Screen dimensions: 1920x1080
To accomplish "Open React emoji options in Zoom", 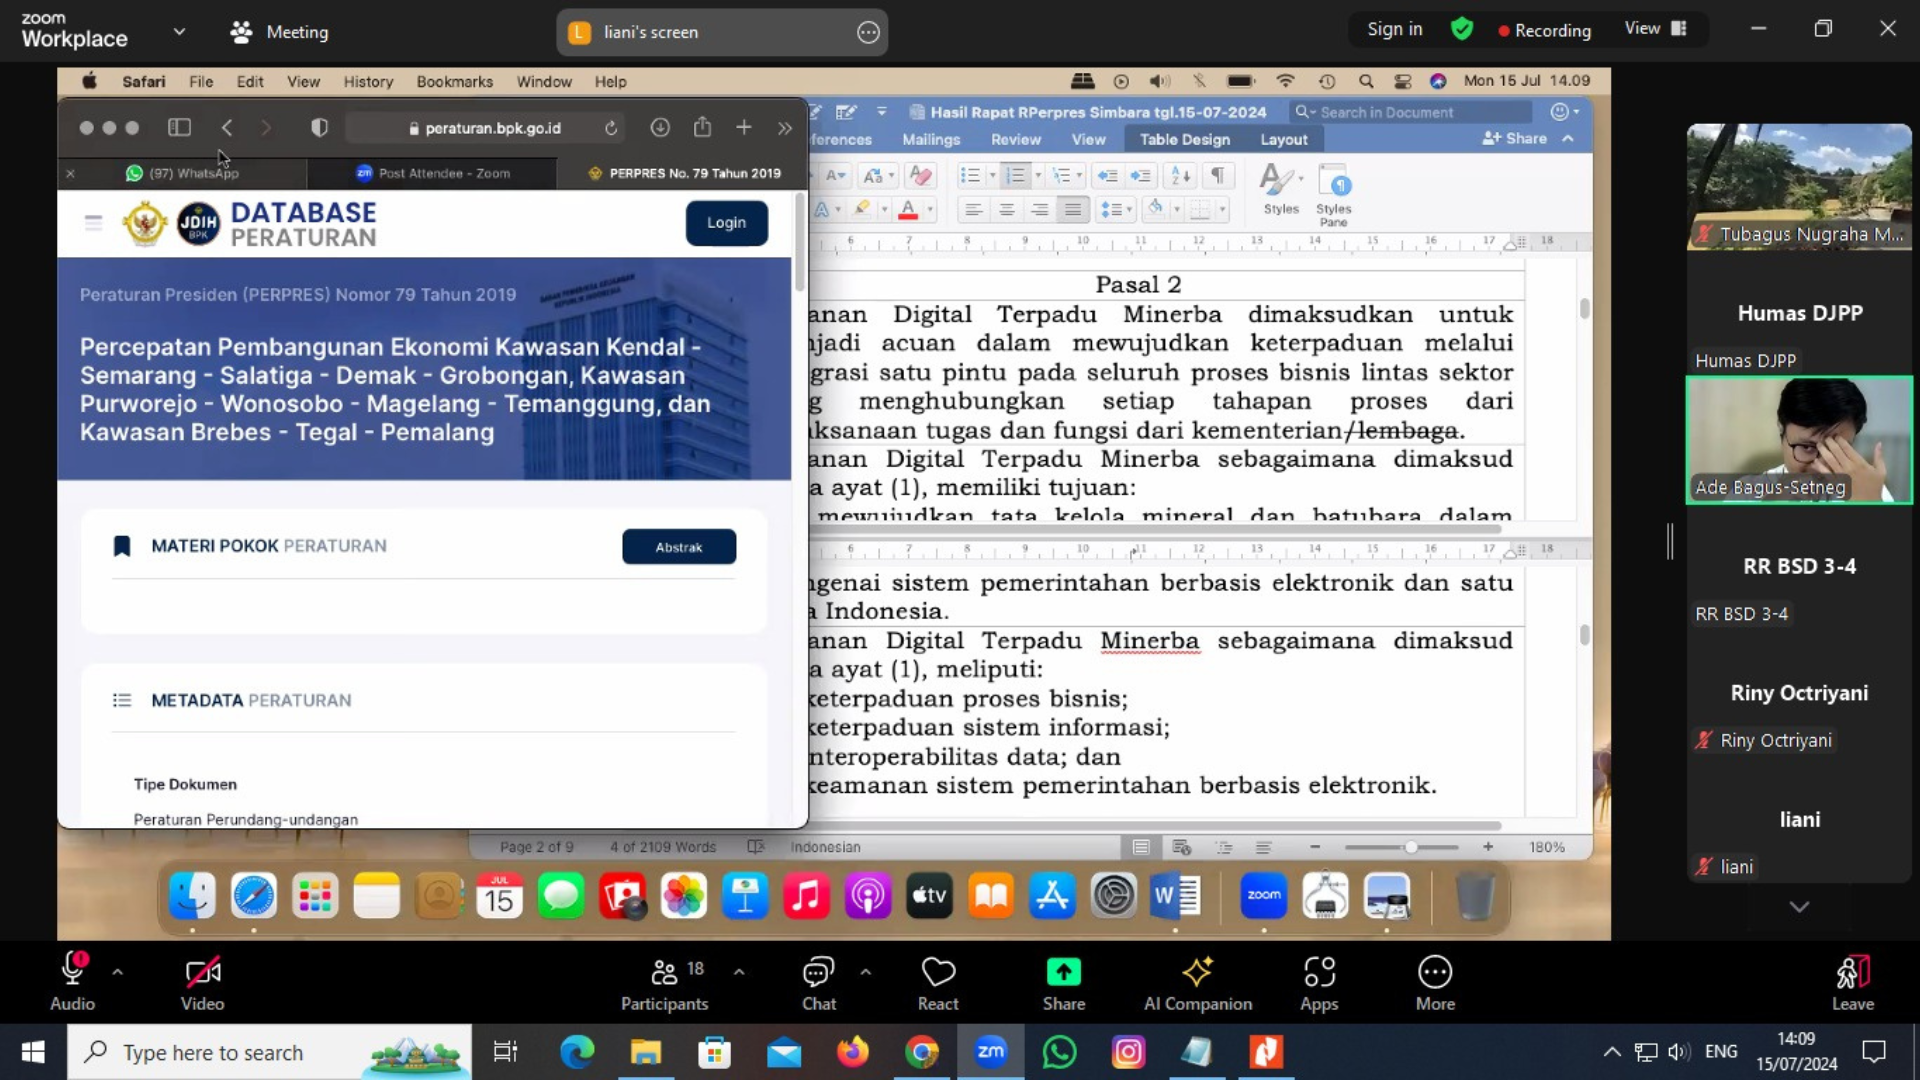I will (938, 981).
